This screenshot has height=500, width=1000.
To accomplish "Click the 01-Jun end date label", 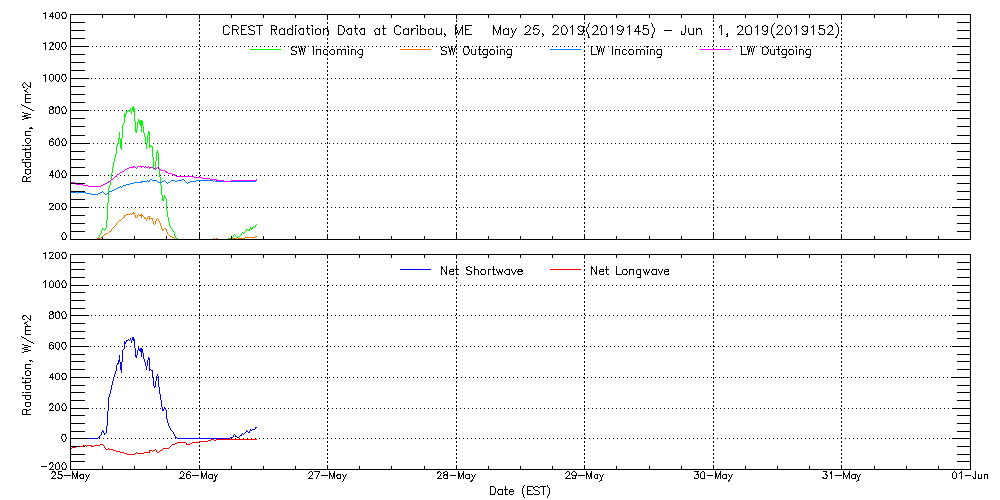I will point(968,476).
